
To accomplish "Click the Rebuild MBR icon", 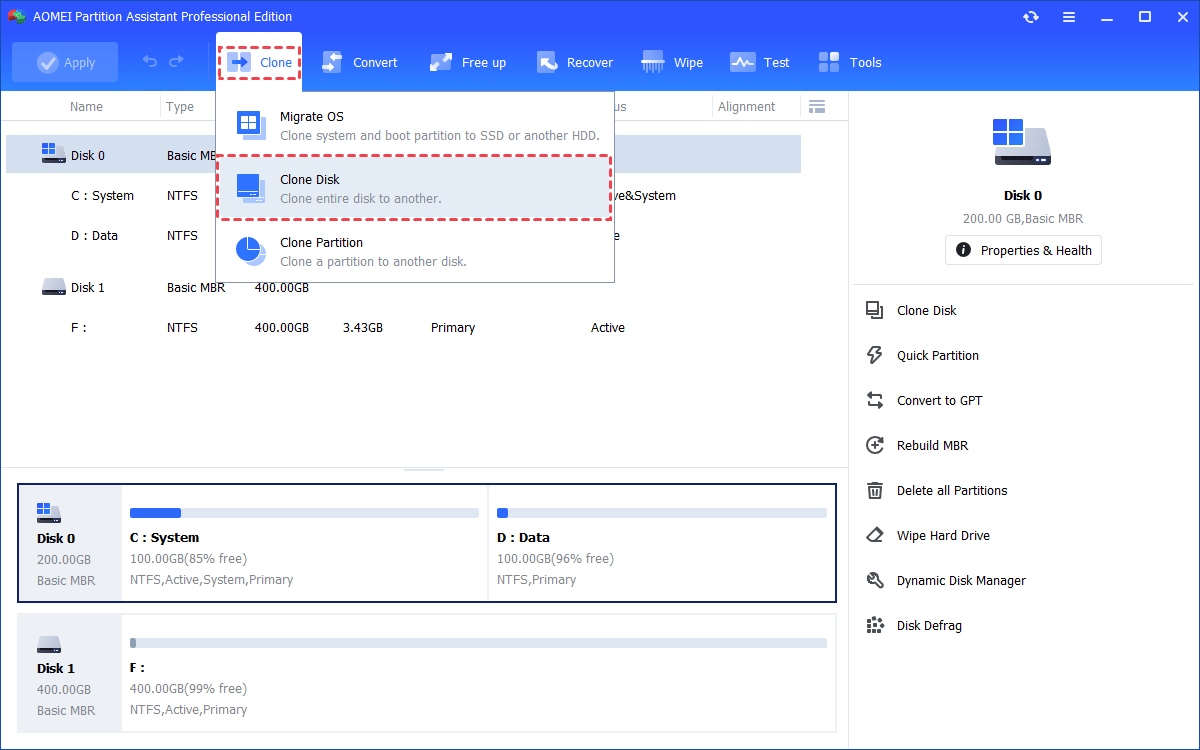I will [875, 446].
